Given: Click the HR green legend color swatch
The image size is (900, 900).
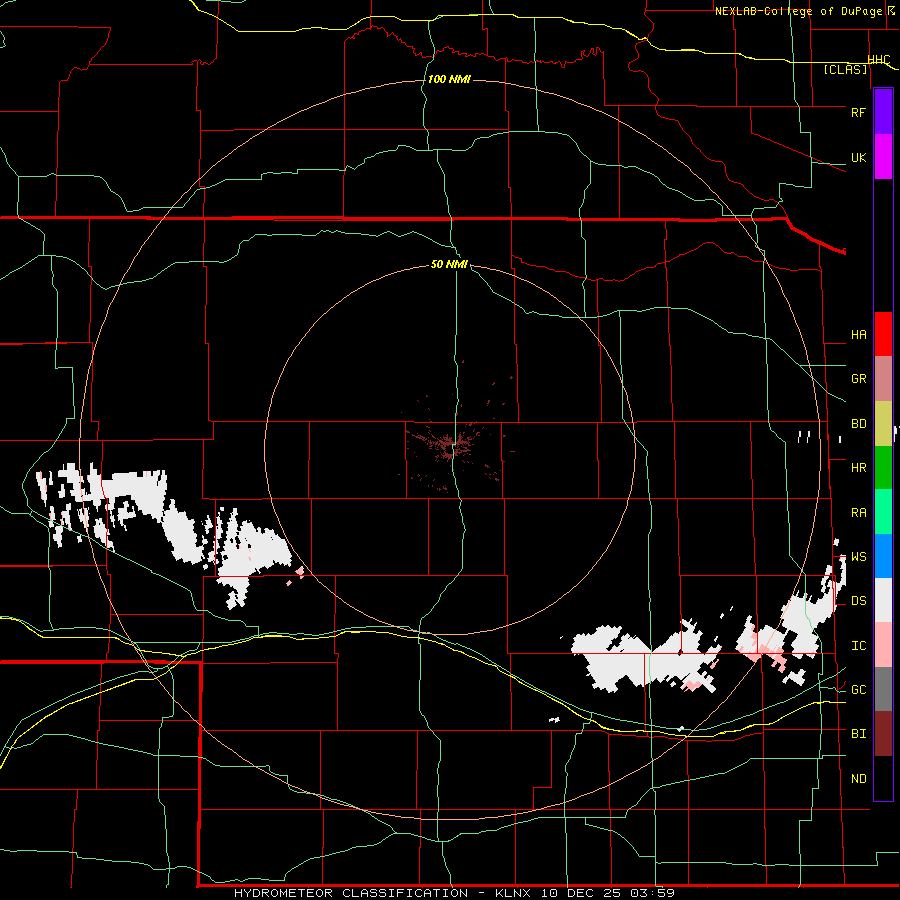Looking at the screenshot, I should pos(883,467).
